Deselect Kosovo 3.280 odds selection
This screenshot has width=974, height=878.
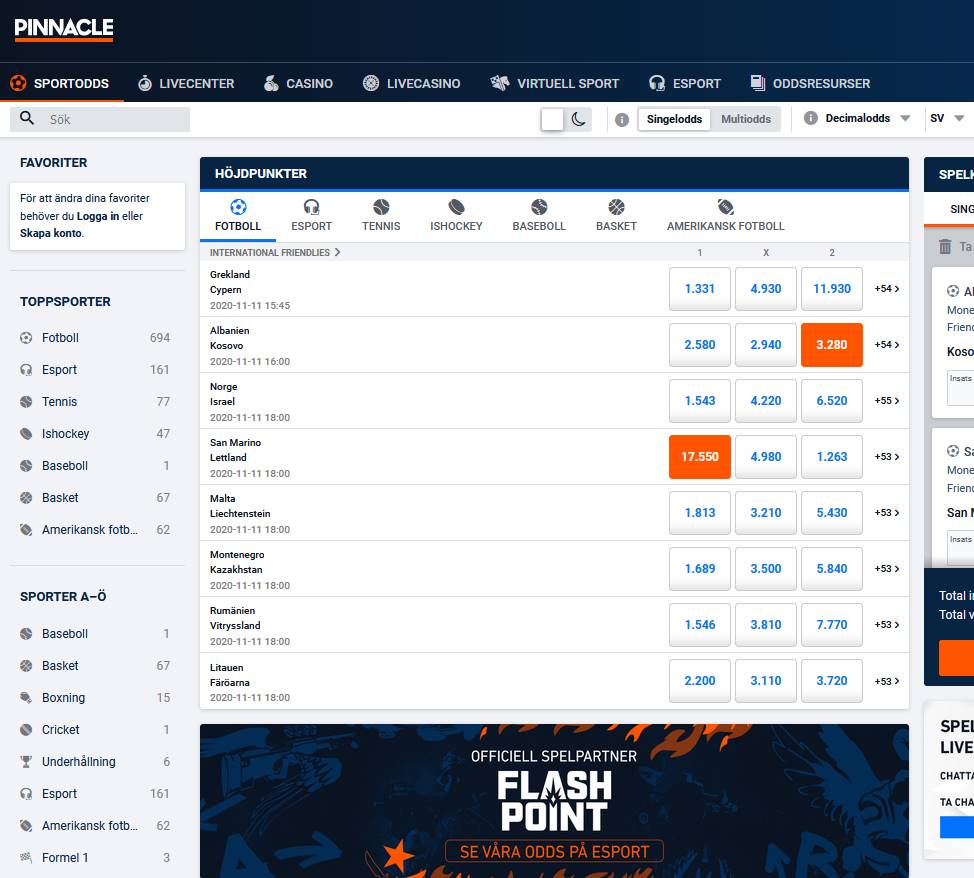[x=832, y=345]
